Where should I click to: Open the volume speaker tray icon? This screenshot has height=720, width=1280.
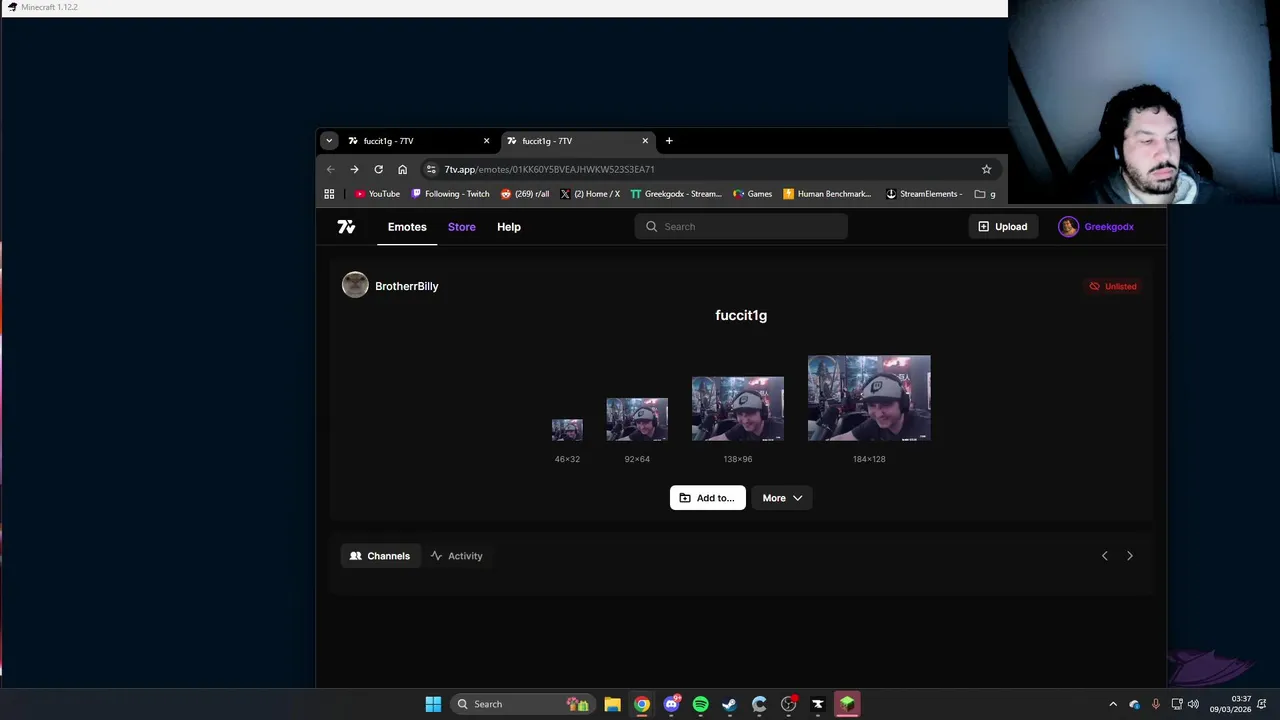click(x=1193, y=704)
